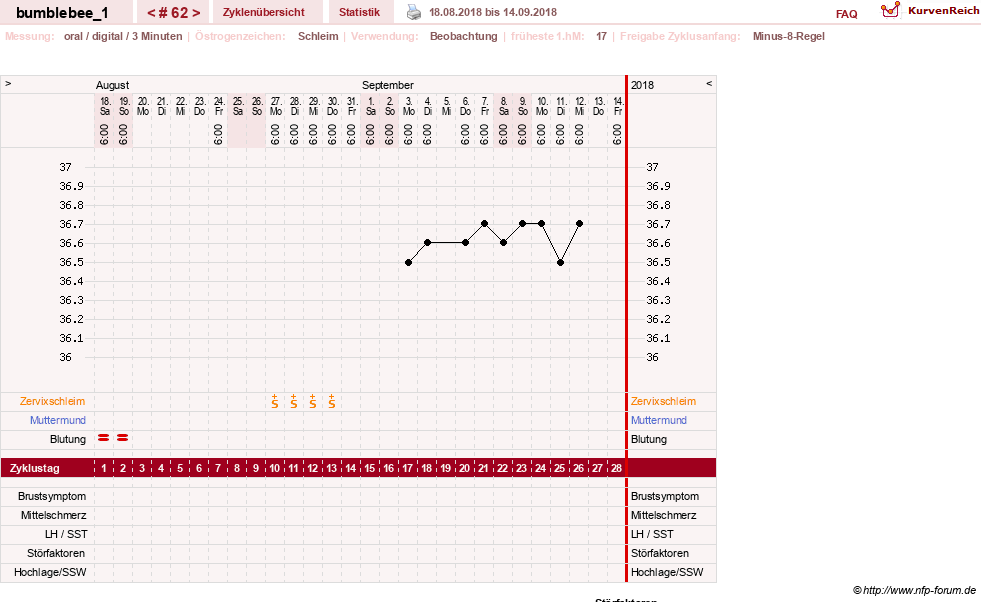The height and width of the screenshot is (602, 981).
Task: Click the 36.7 label on left axis
Action: (x=71, y=224)
